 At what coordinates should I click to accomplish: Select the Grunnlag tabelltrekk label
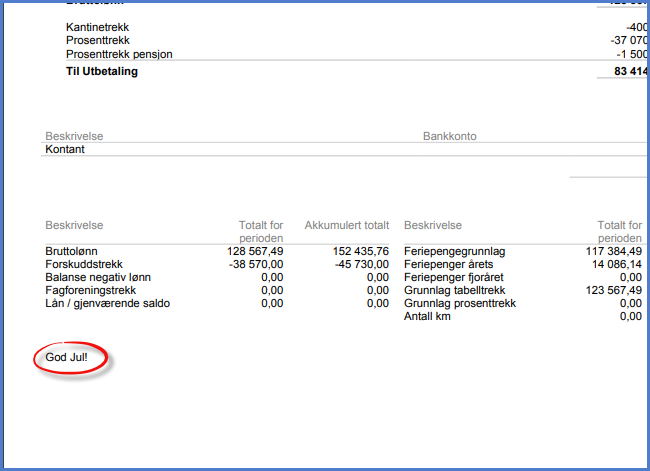(454, 290)
